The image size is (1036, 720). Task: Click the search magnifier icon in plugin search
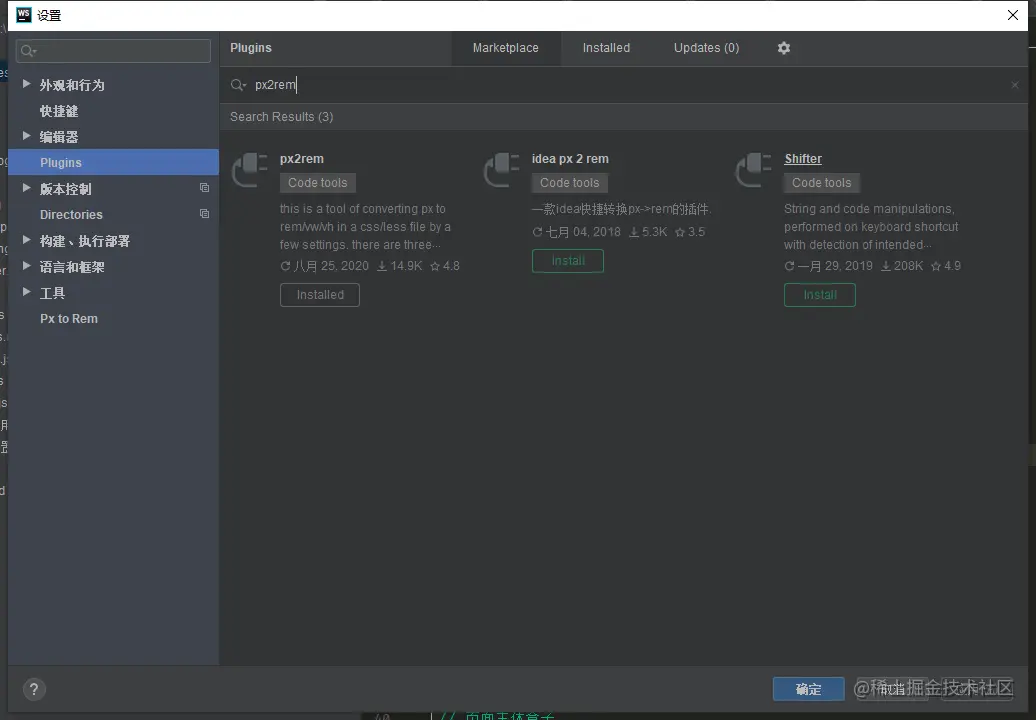click(237, 85)
